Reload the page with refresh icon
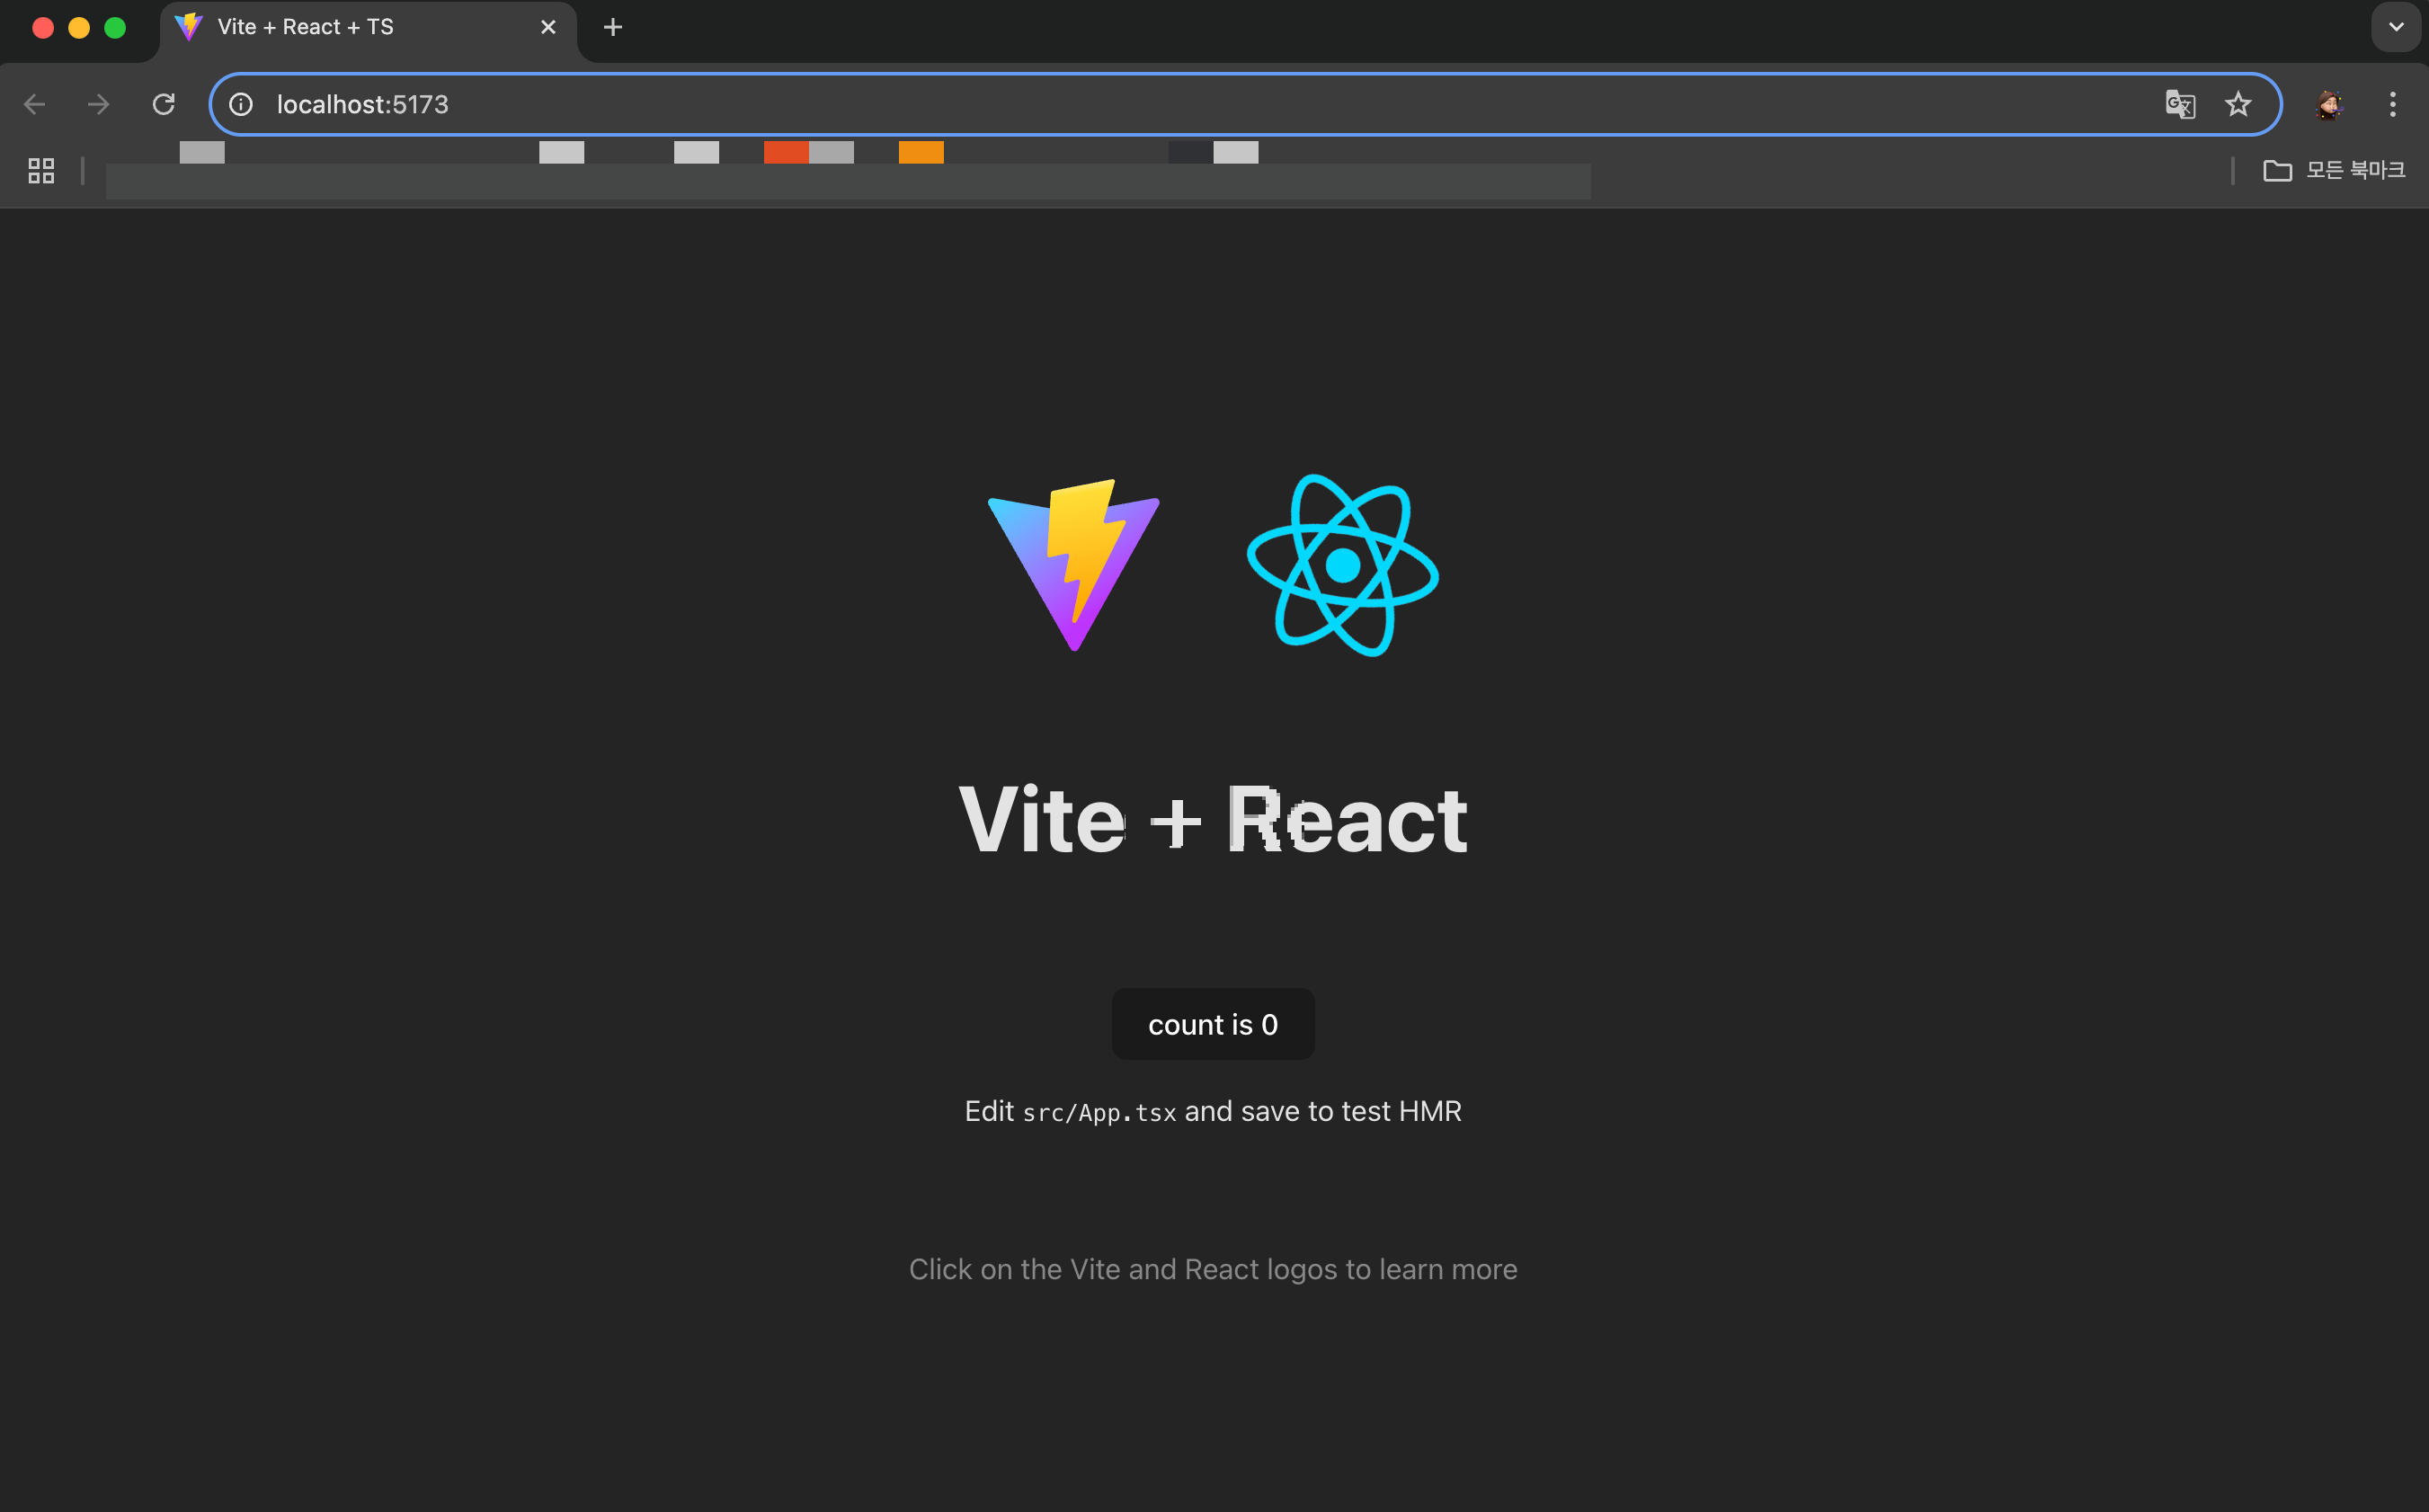 [x=163, y=104]
